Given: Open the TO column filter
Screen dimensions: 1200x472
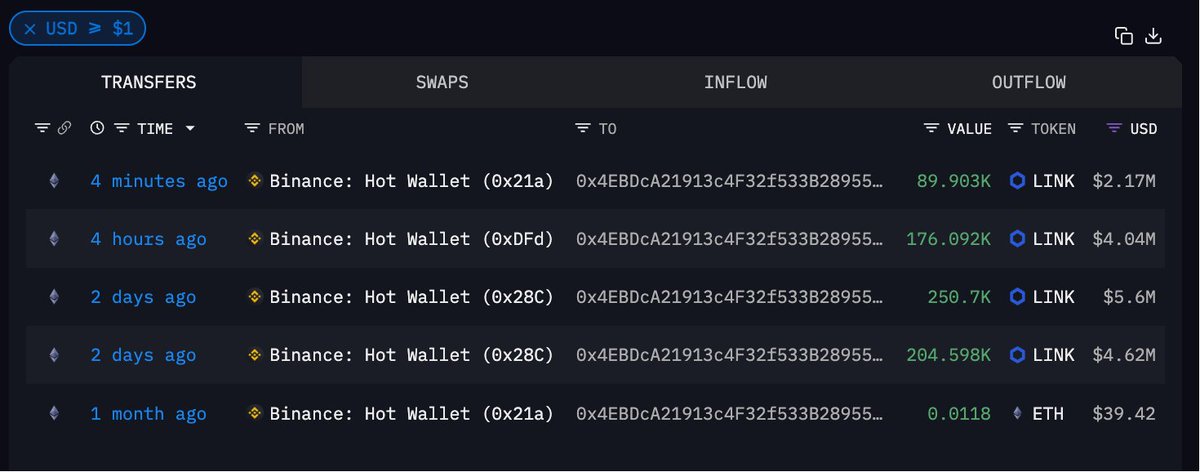Looking at the screenshot, I should pyautogui.click(x=583, y=128).
